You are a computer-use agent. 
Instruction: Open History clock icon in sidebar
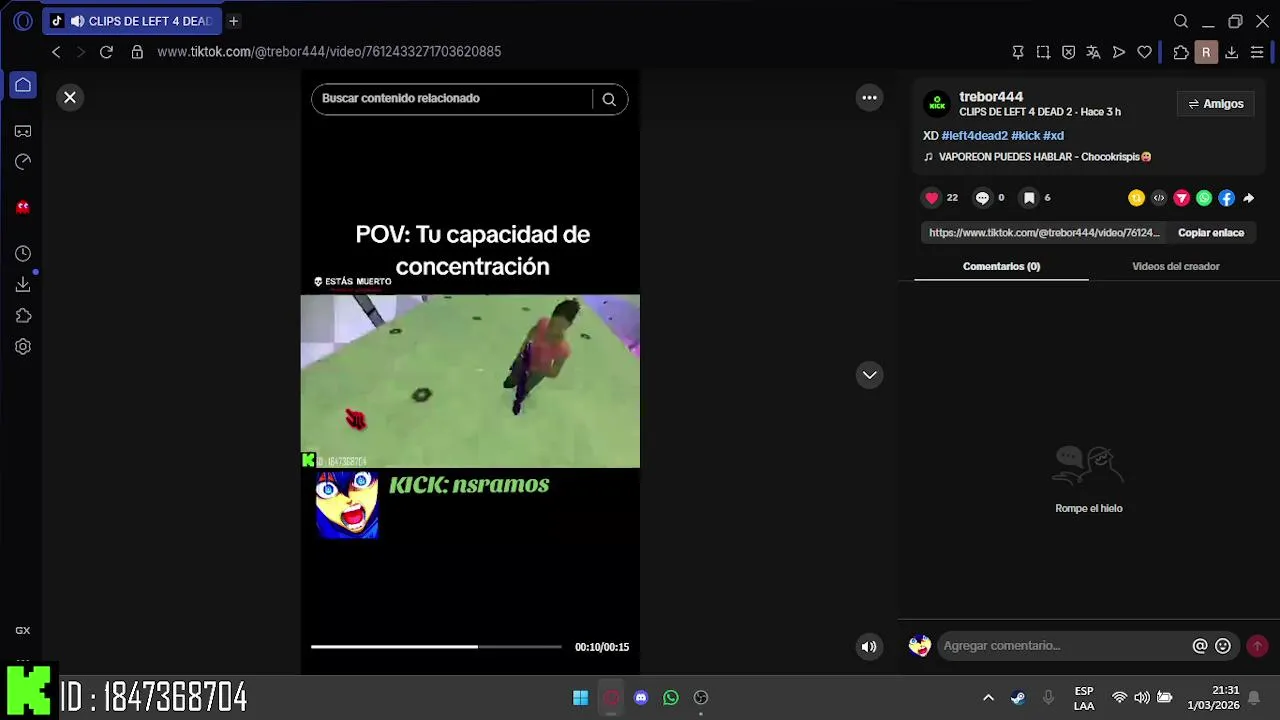[23, 254]
